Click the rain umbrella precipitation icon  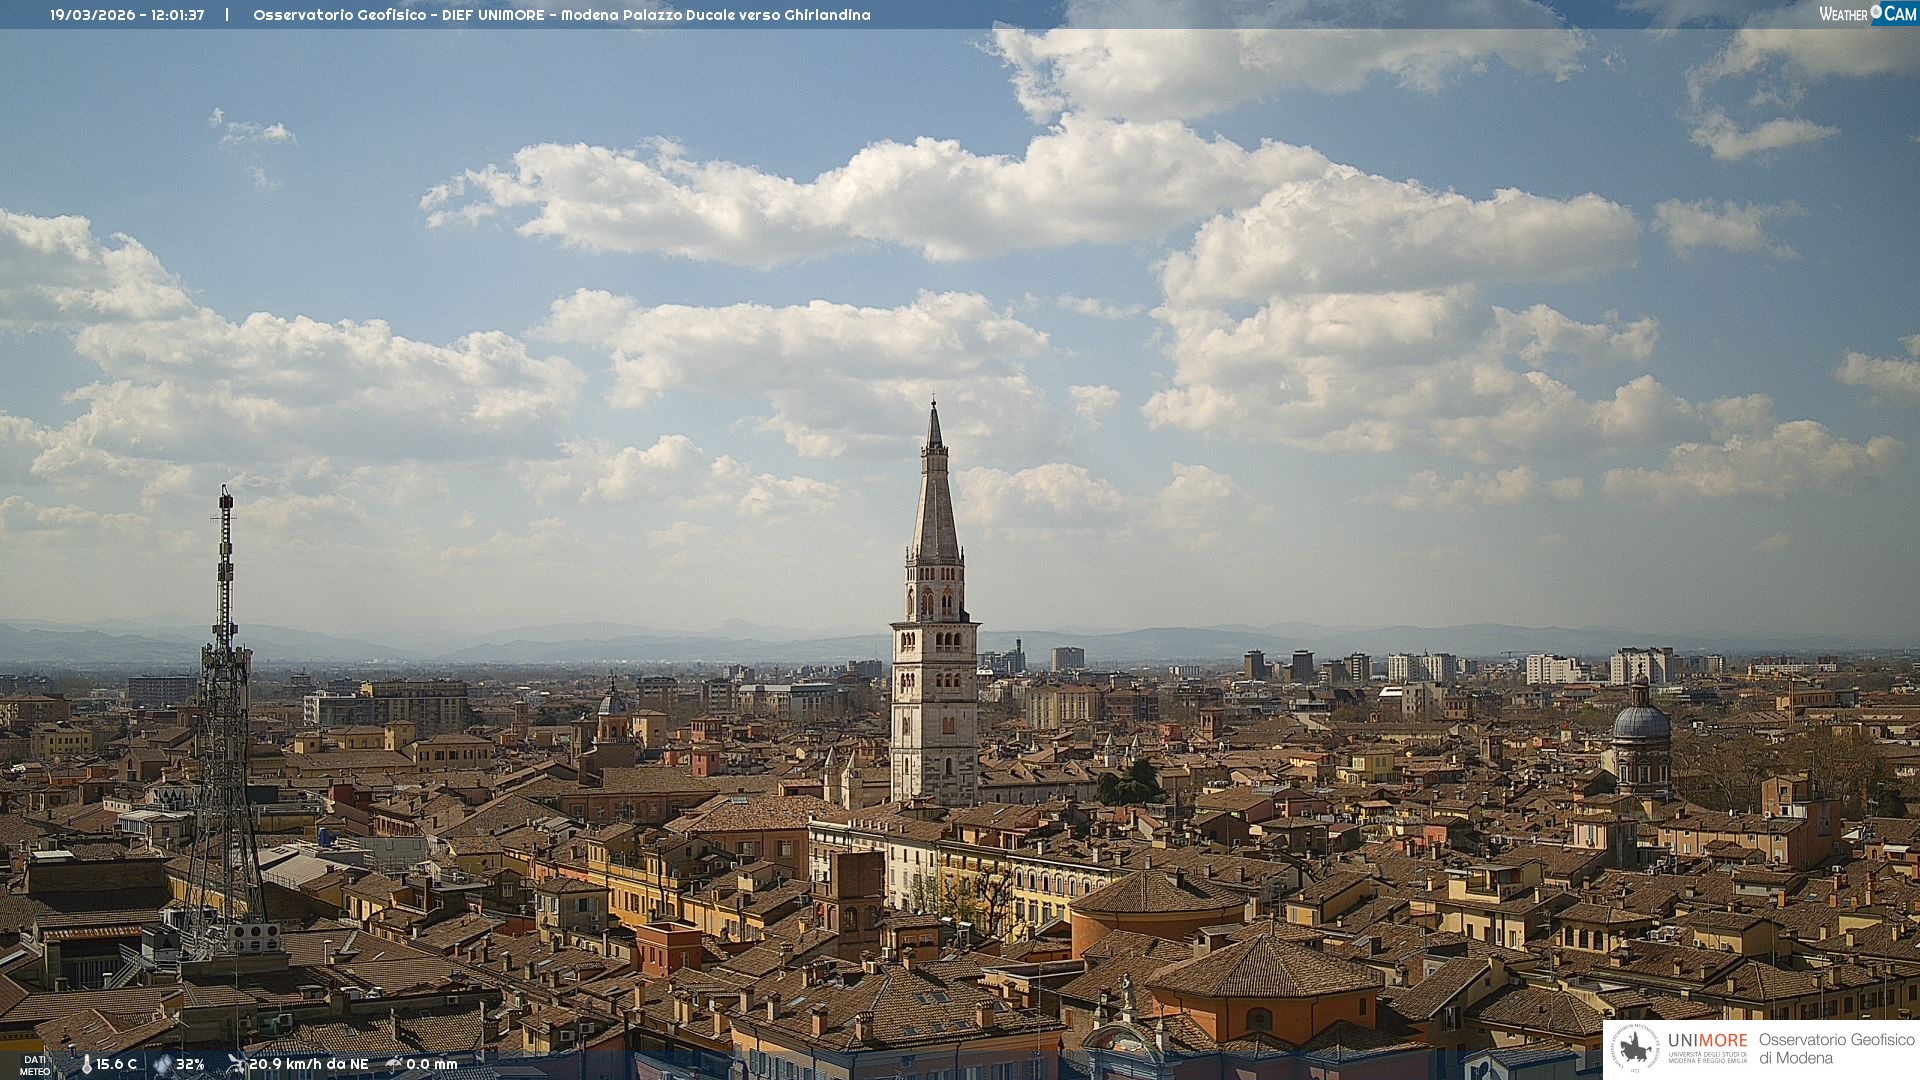click(394, 1064)
